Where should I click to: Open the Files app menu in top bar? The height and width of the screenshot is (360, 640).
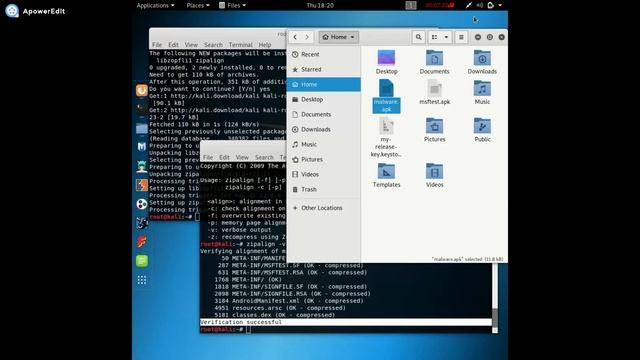pos(232,5)
